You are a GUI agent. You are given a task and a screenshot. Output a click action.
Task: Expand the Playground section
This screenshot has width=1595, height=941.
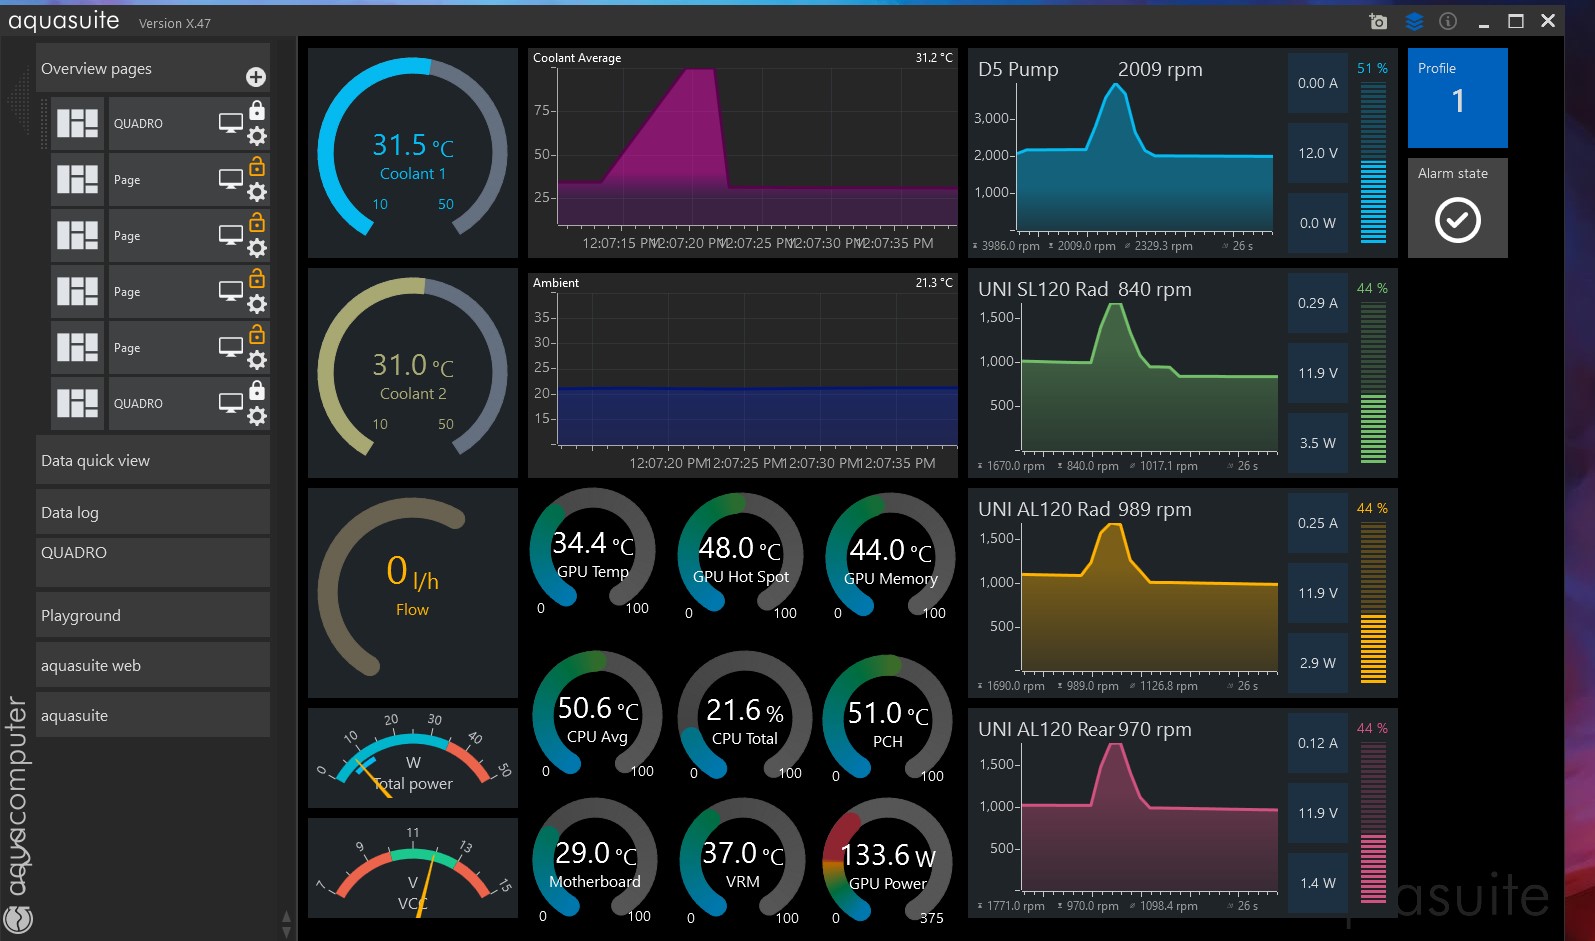pyautogui.click(x=153, y=615)
